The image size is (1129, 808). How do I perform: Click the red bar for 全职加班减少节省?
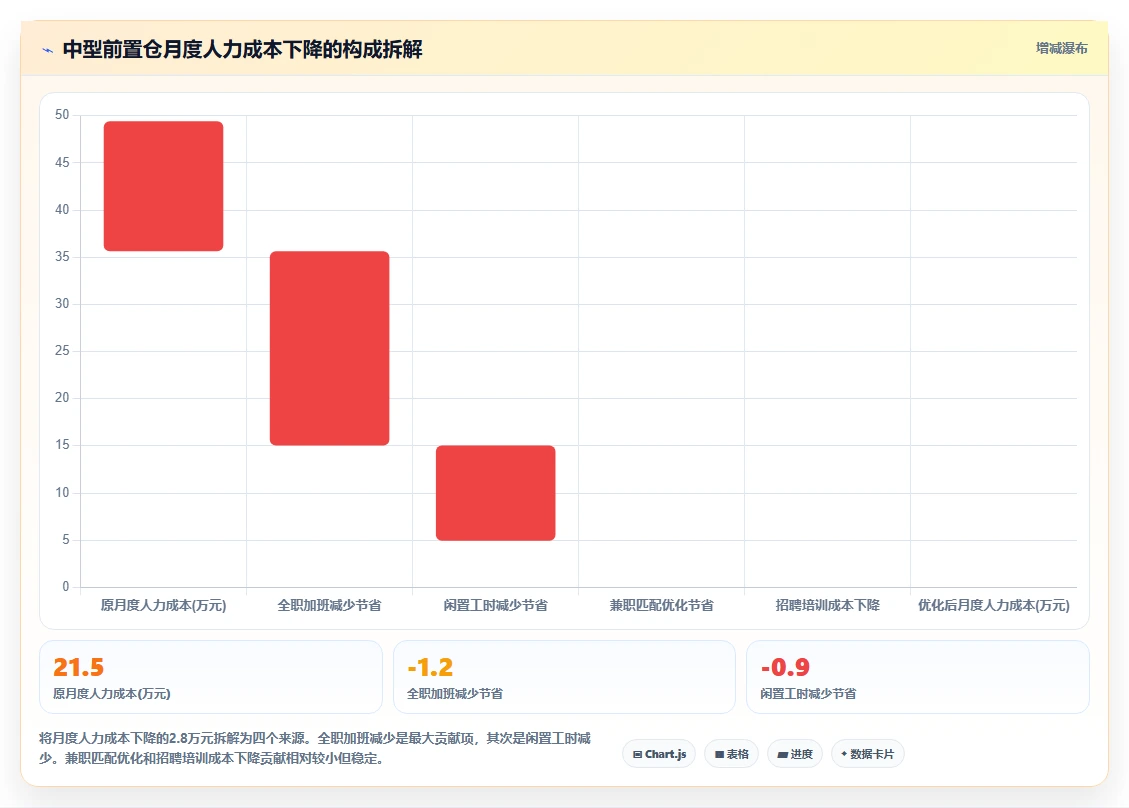tap(330, 349)
